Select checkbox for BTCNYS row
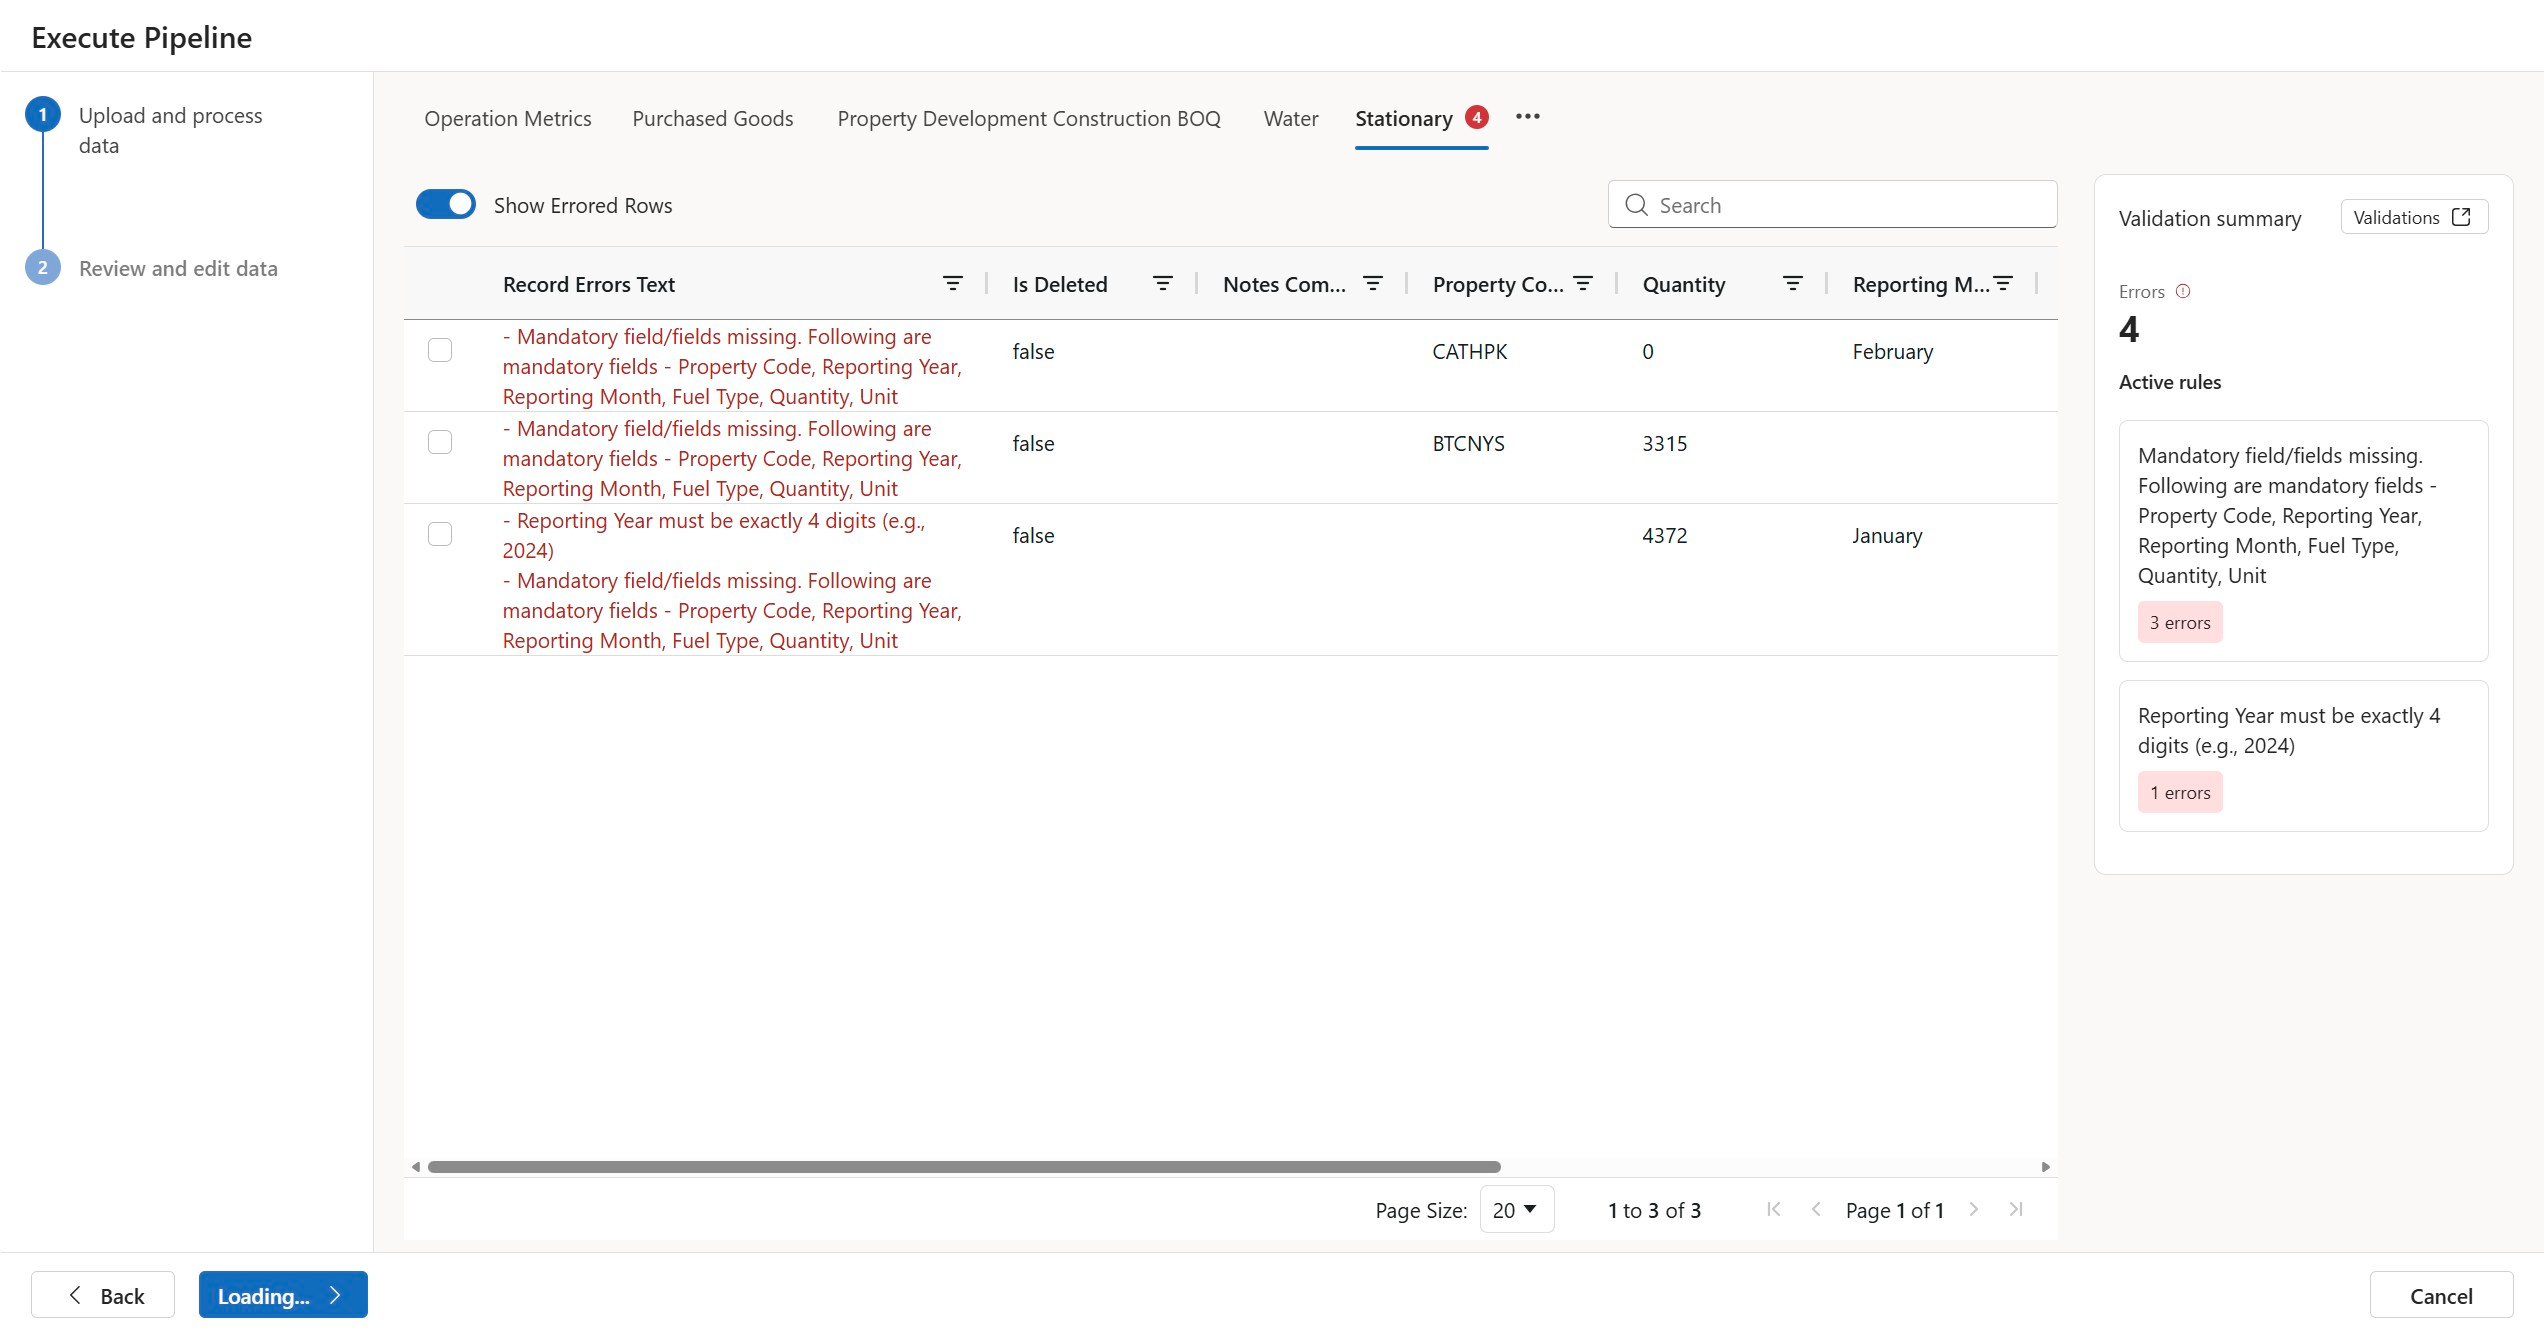Screen dimensions: 2544x1336 coord(440,442)
